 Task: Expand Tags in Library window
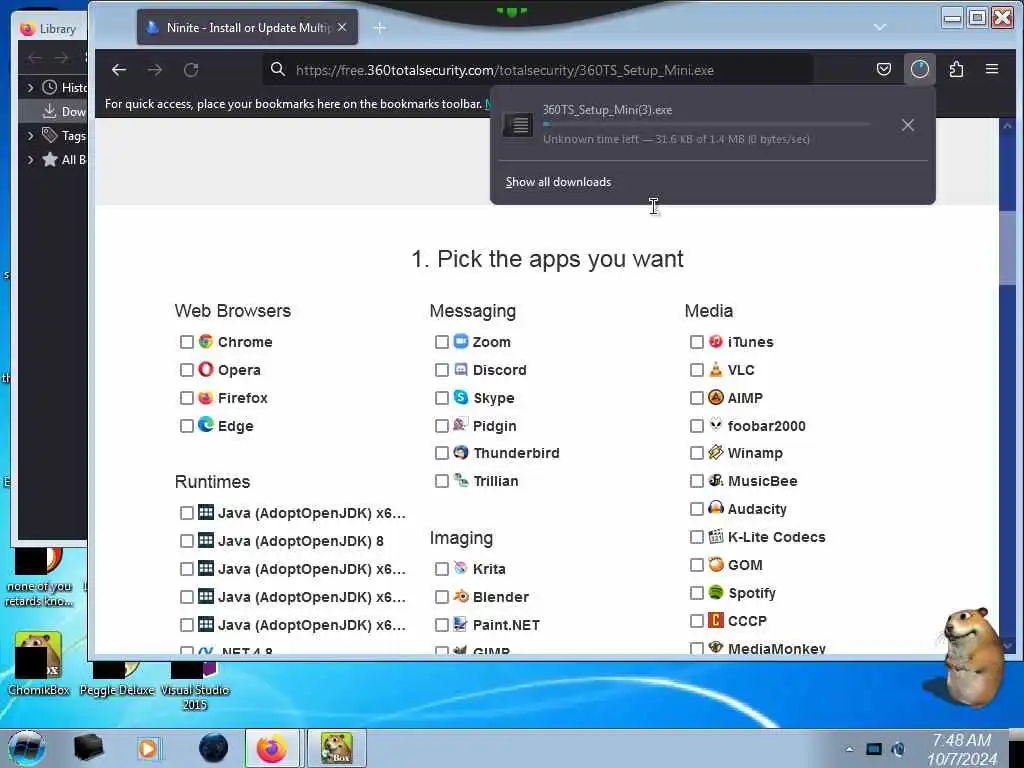[30, 136]
